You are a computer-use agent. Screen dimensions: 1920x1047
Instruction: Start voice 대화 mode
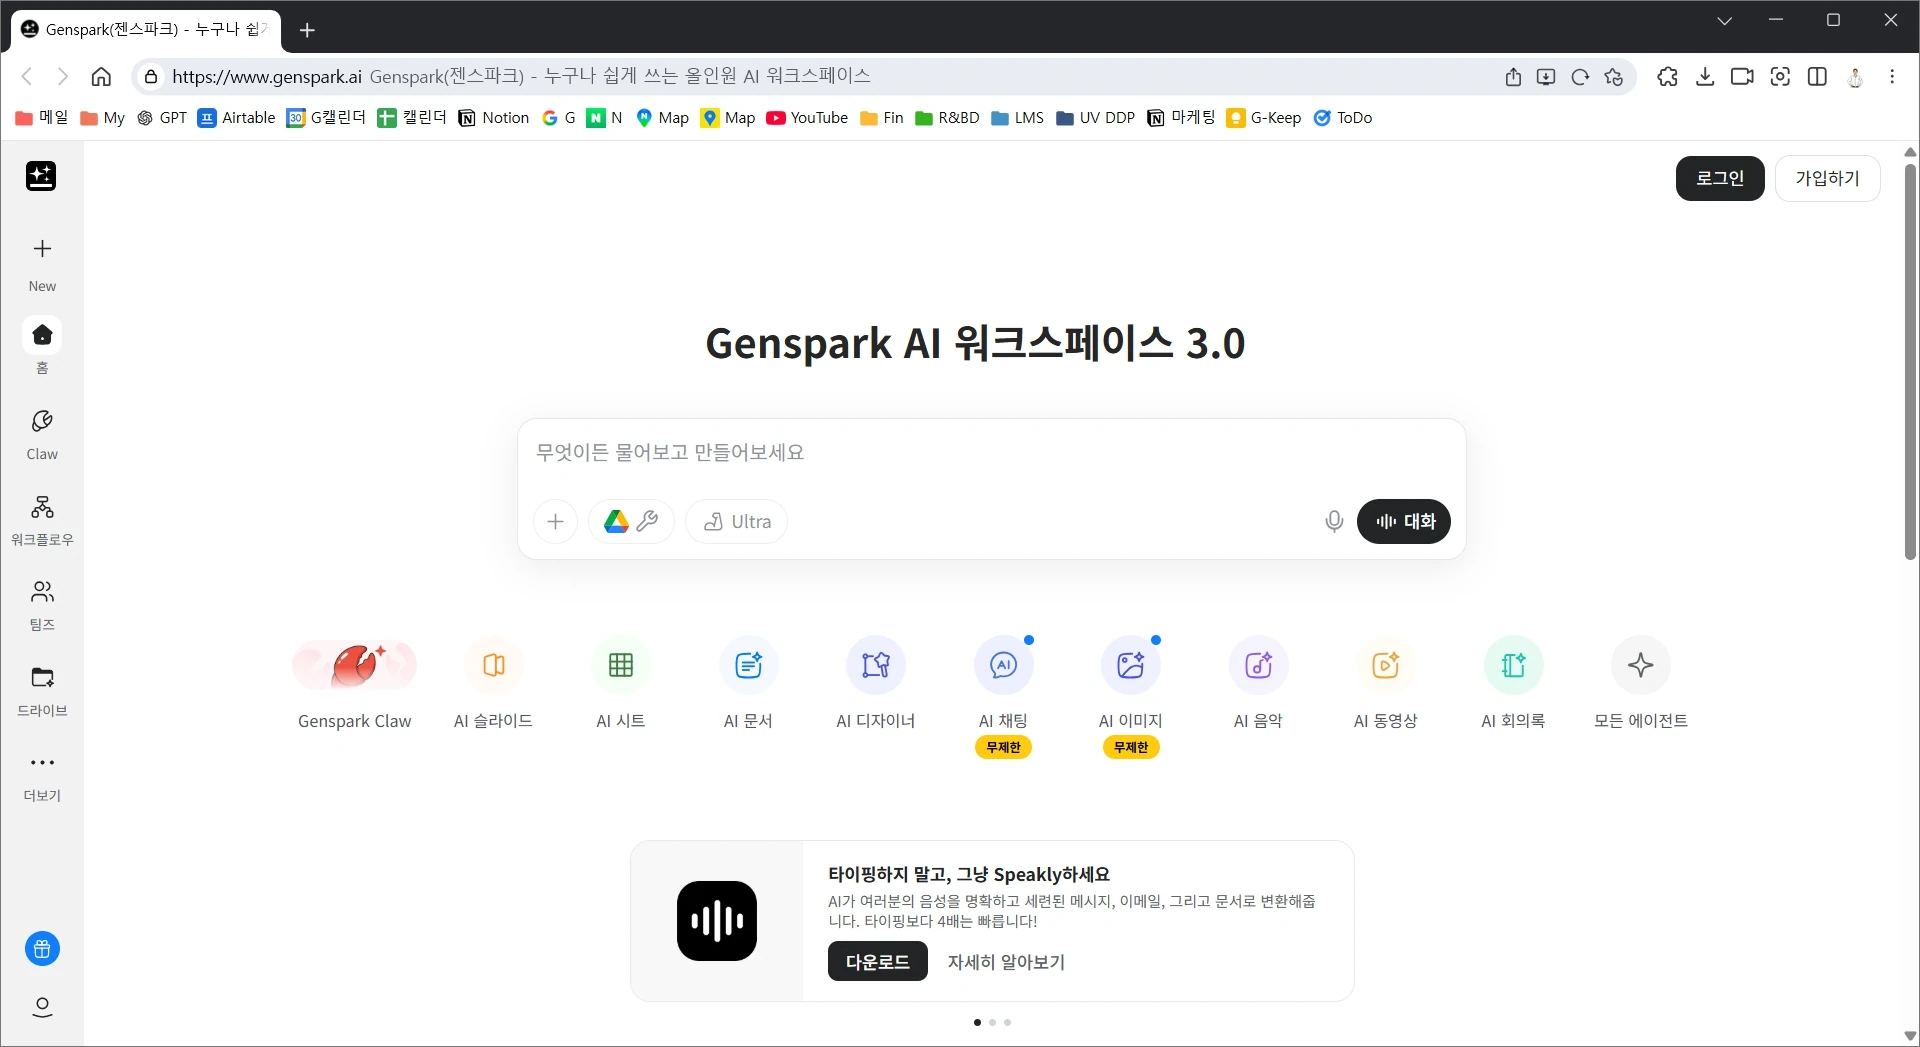point(1404,521)
